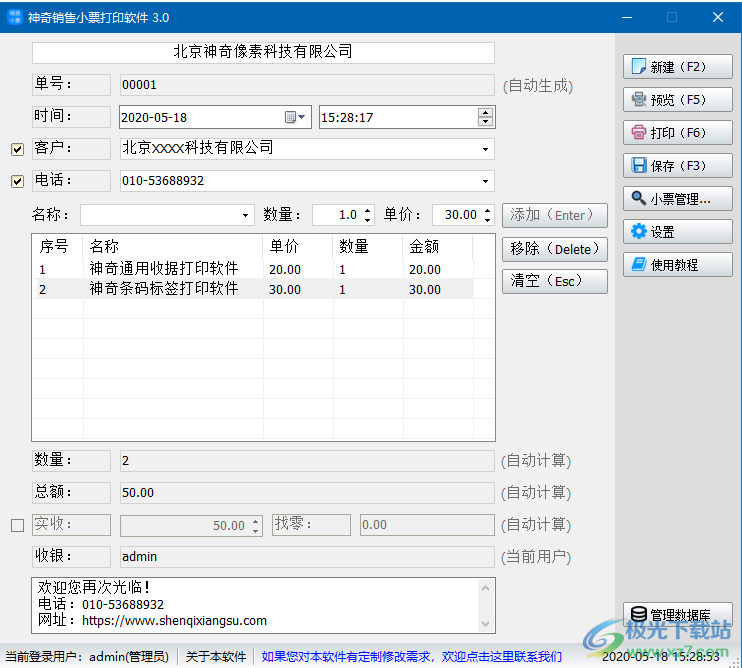Screen dimensions: 742x668
Task: Increase 单价 unit price with up arrow
Action: (x=487, y=211)
